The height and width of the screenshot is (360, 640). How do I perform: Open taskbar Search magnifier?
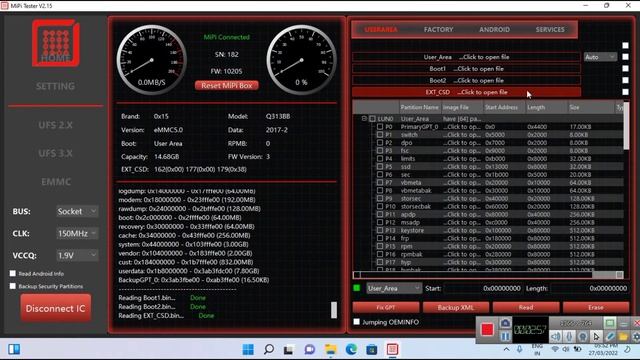pyautogui.click(x=269, y=349)
